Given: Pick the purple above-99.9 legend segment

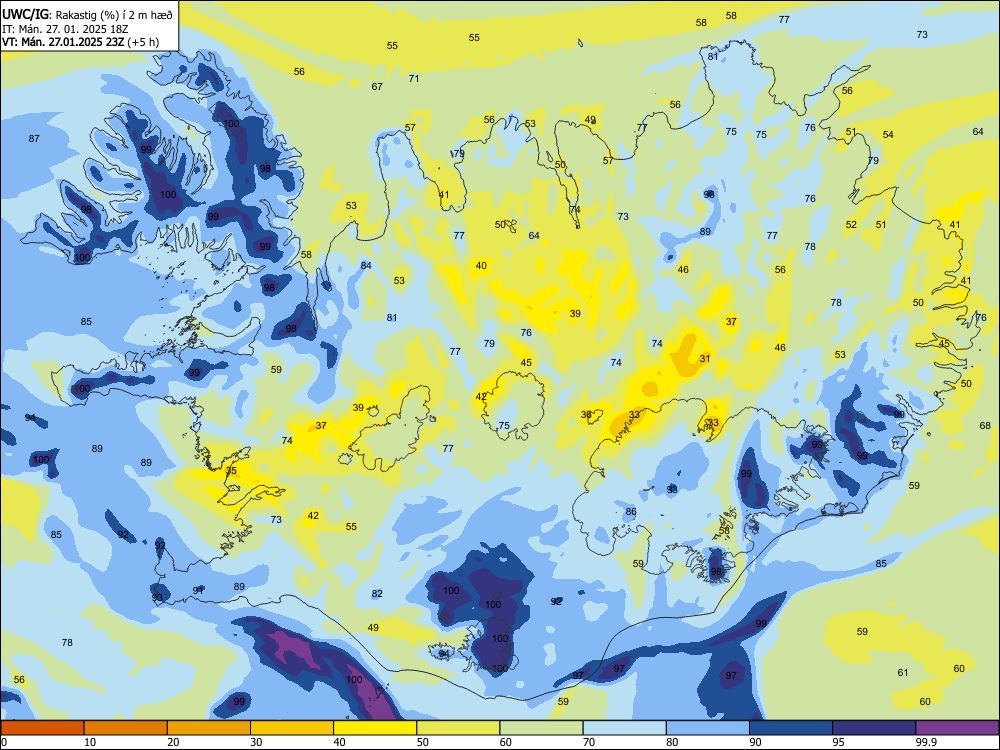Looking at the screenshot, I should pos(957,728).
